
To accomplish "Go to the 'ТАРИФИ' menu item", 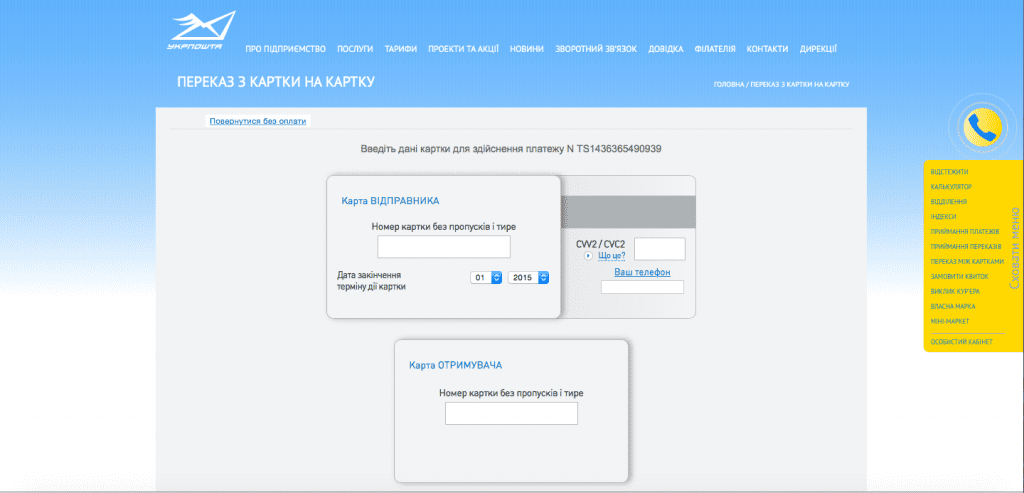I will pos(401,49).
